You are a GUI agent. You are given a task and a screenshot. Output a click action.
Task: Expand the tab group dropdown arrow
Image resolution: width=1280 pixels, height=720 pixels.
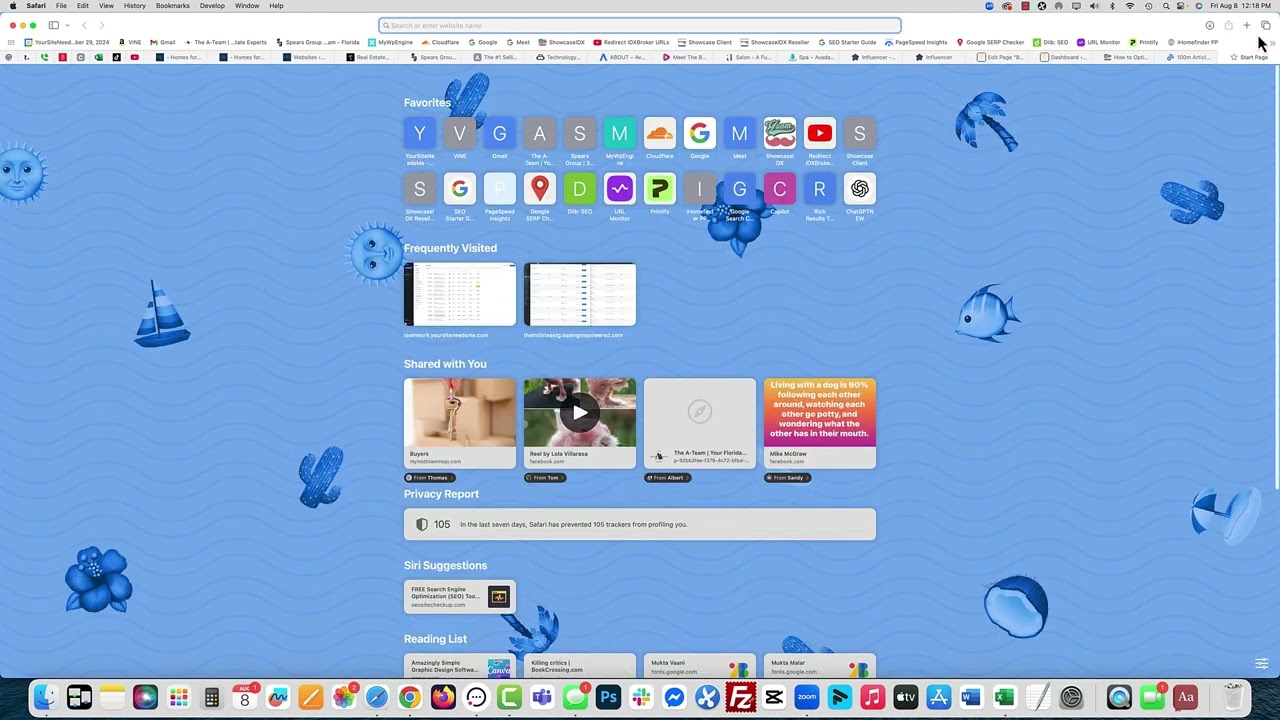click(x=66, y=25)
